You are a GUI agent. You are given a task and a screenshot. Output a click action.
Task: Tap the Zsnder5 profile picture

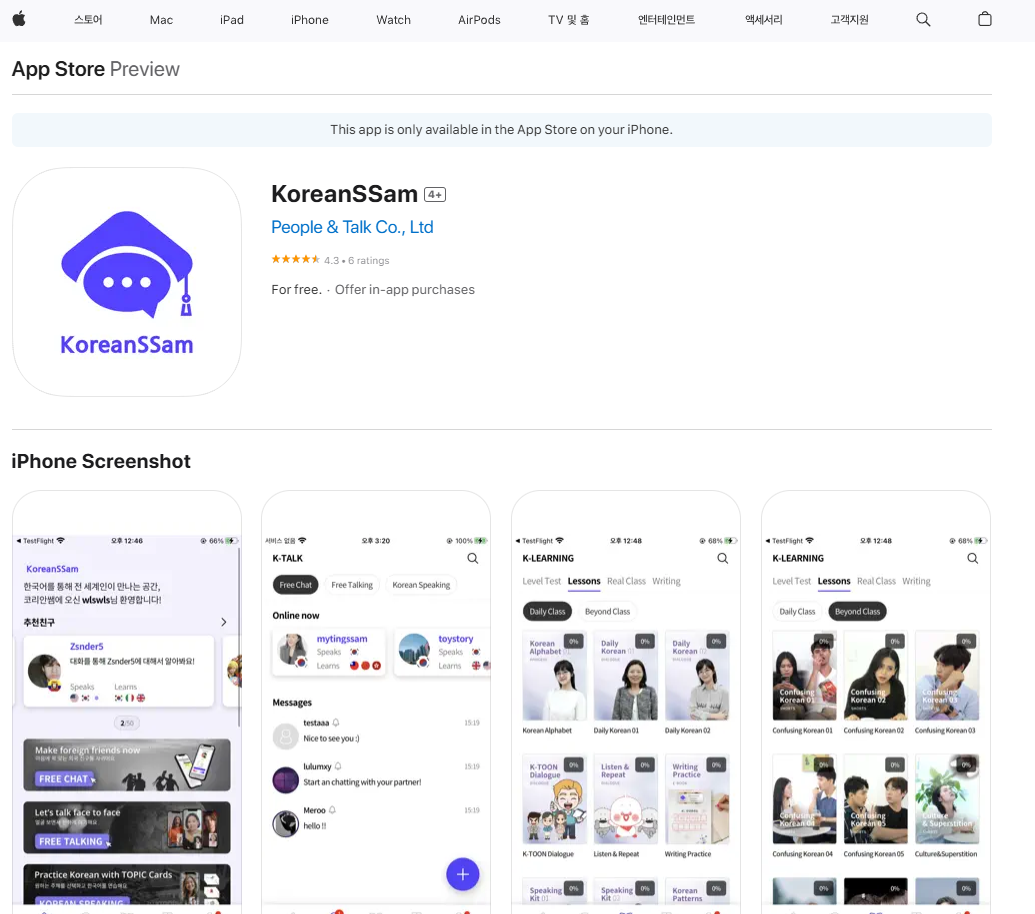coord(44,671)
